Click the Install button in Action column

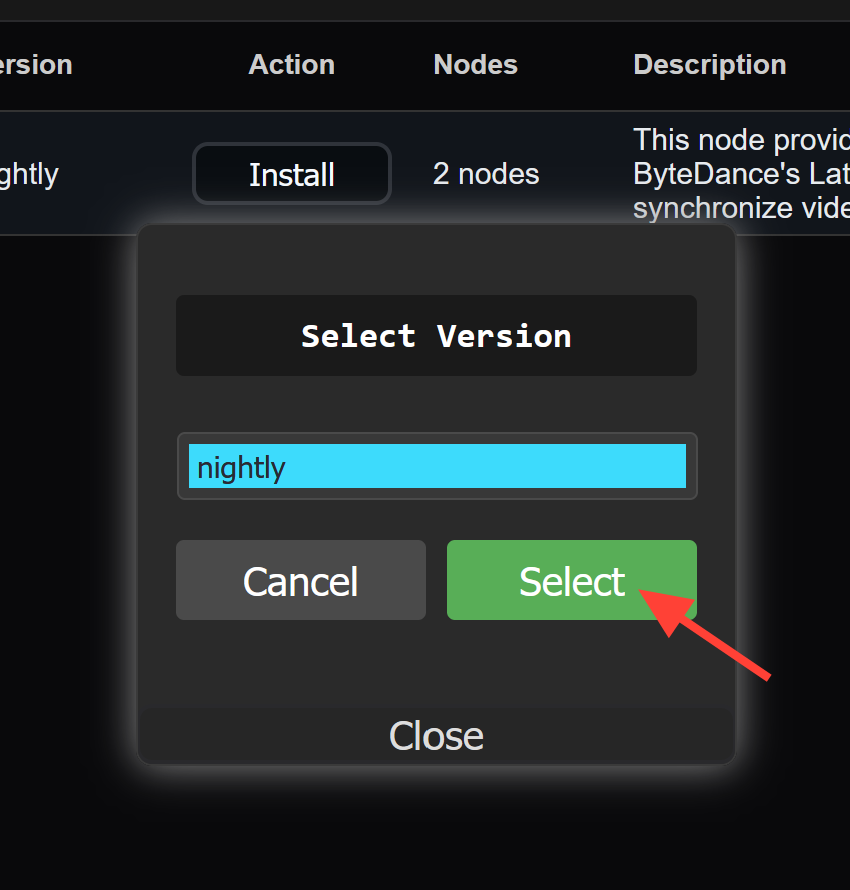pyautogui.click(x=291, y=174)
